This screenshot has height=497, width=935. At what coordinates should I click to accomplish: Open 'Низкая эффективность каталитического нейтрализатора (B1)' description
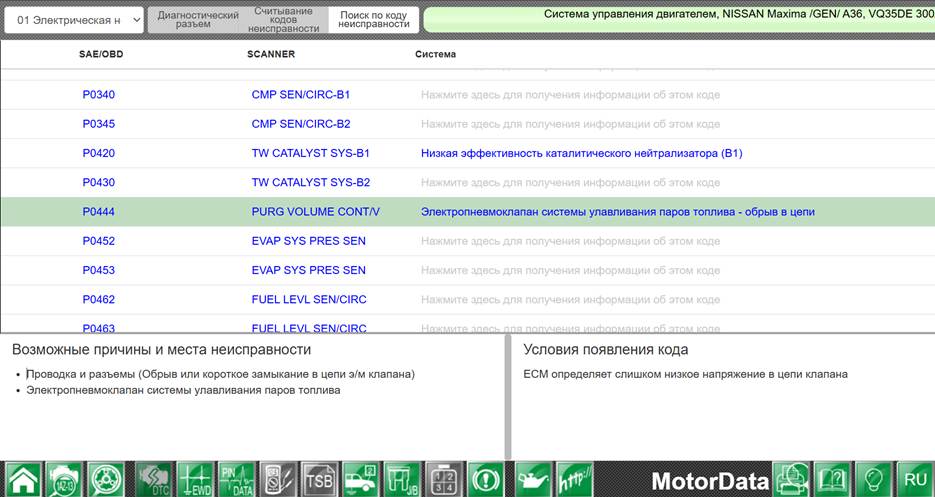click(x=581, y=153)
